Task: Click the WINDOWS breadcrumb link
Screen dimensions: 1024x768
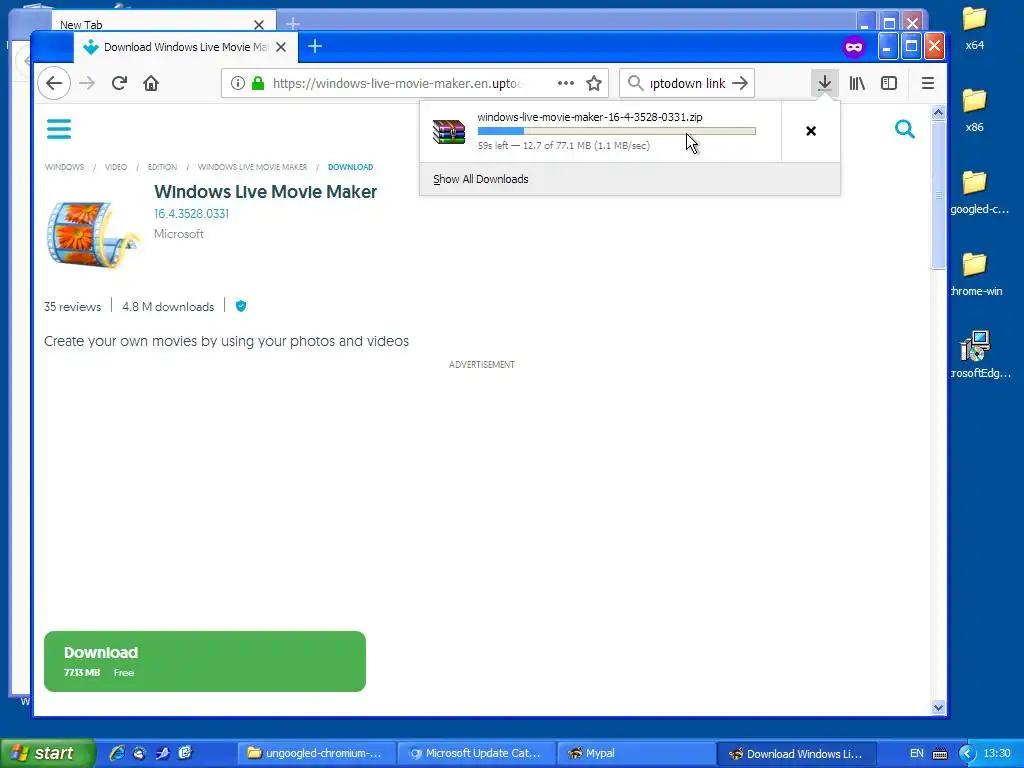Action: (x=64, y=167)
